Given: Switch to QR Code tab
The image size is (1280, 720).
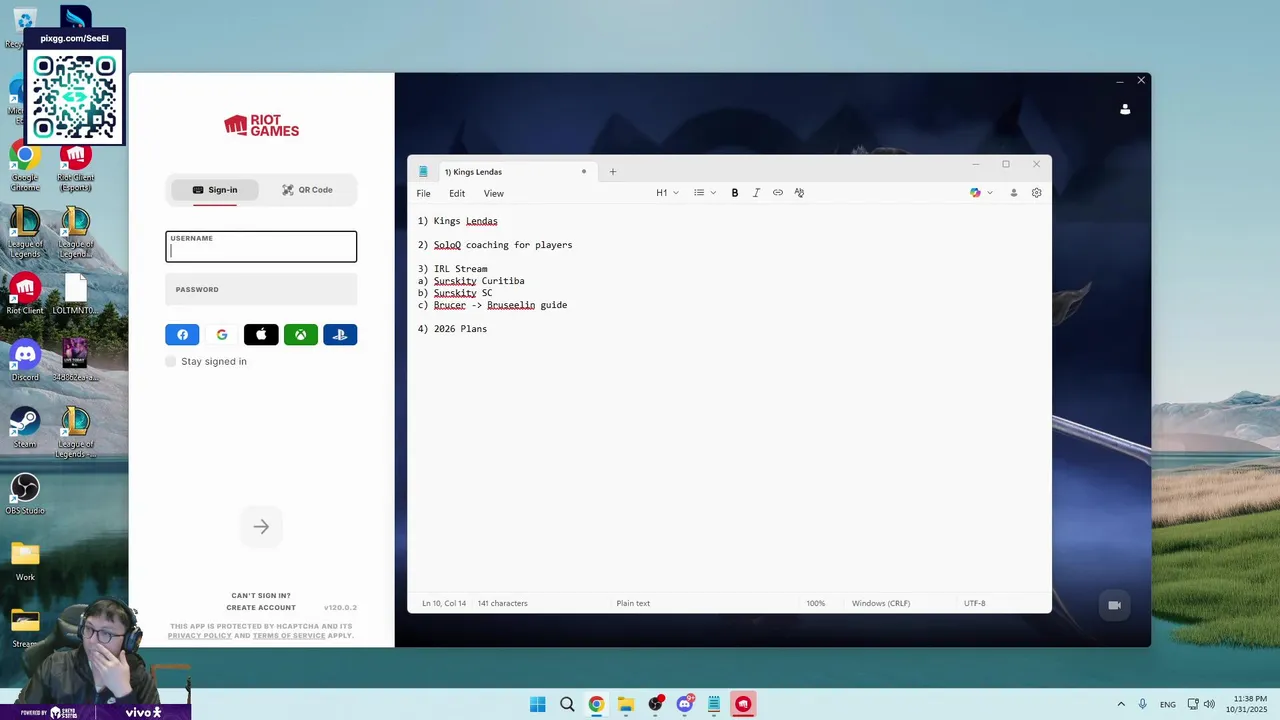Looking at the screenshot, I should click(x=307, y=190).
